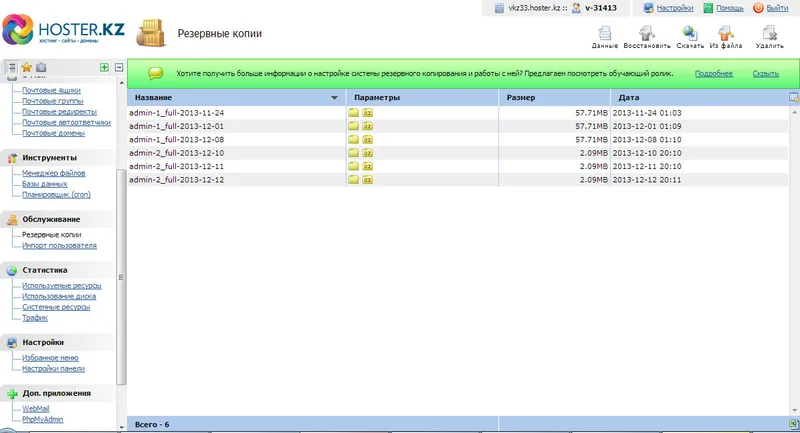
Task: Collapse the Доп. приложения section header
Action: (58, 394)
